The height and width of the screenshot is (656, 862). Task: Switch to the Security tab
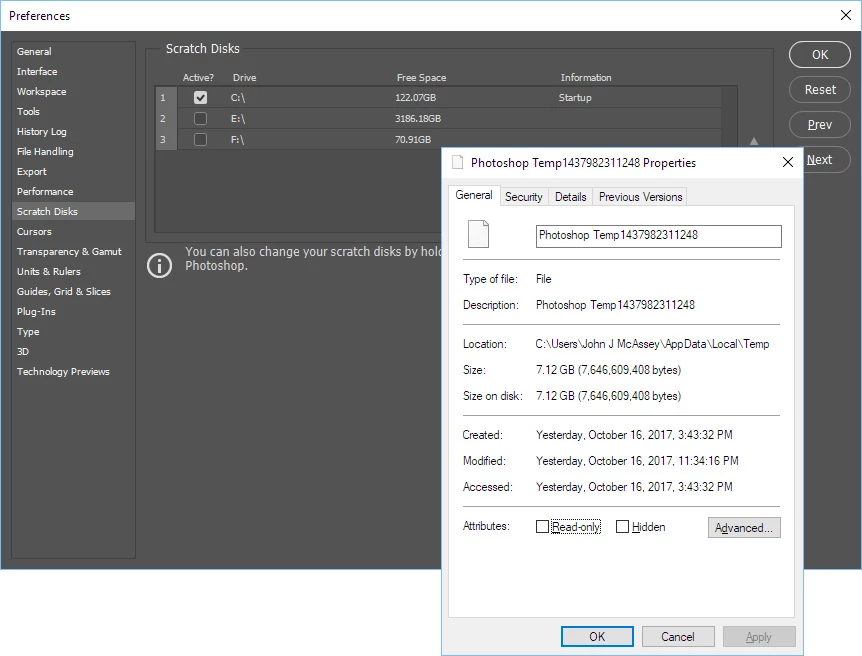click(x=523, y=197)
